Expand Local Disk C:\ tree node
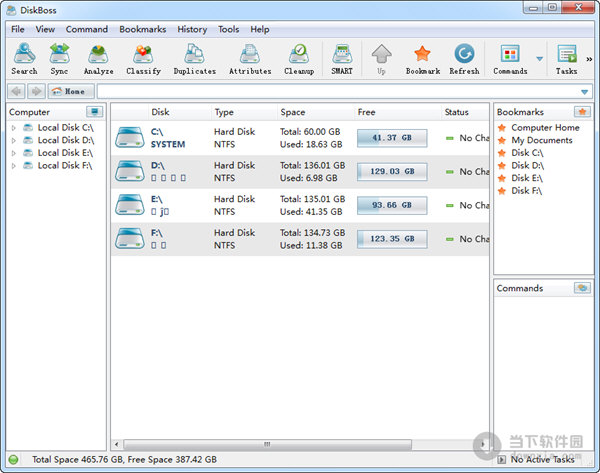The width and height of the screenshot is (600, 473). 13,128
